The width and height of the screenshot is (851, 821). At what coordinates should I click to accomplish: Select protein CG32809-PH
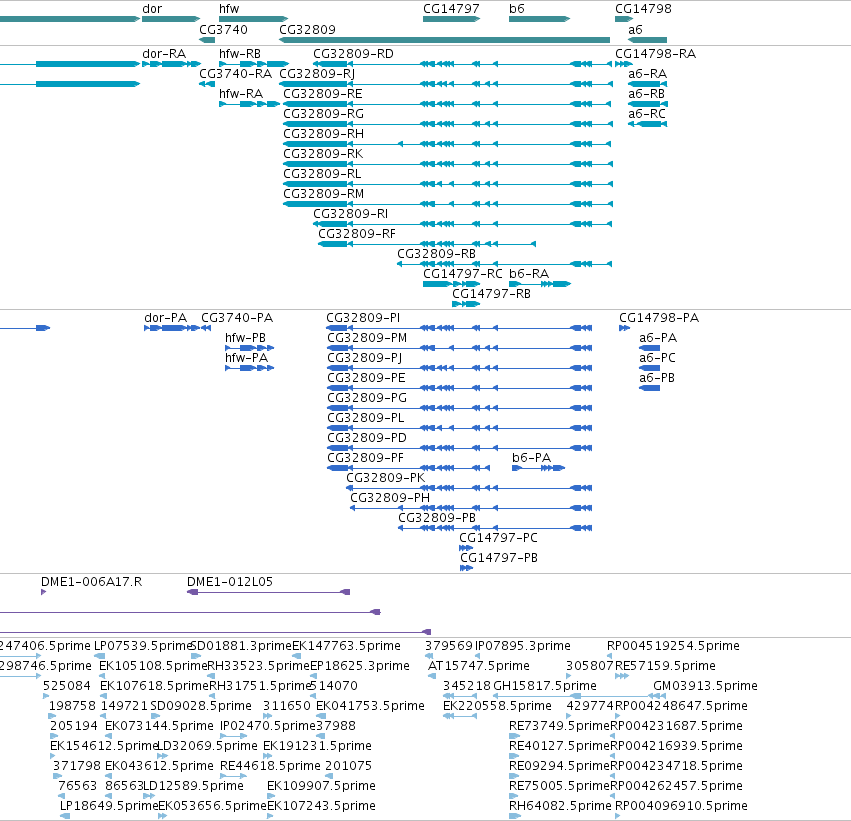[x=390, y=499]
